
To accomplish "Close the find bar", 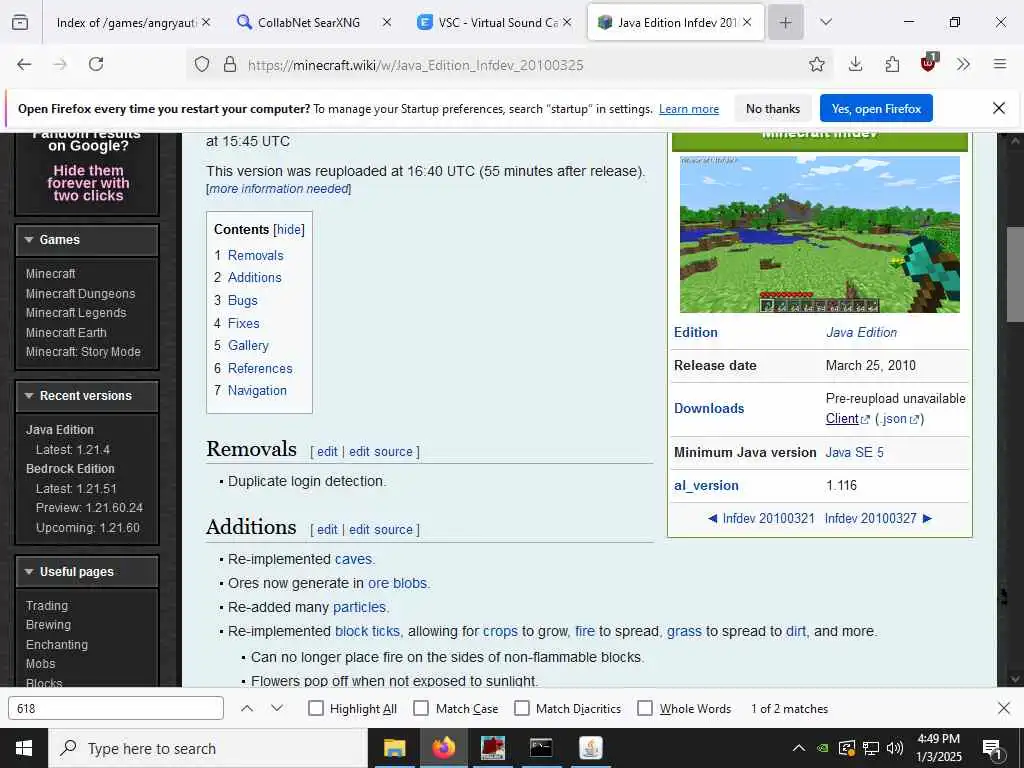I will 1004,708.
